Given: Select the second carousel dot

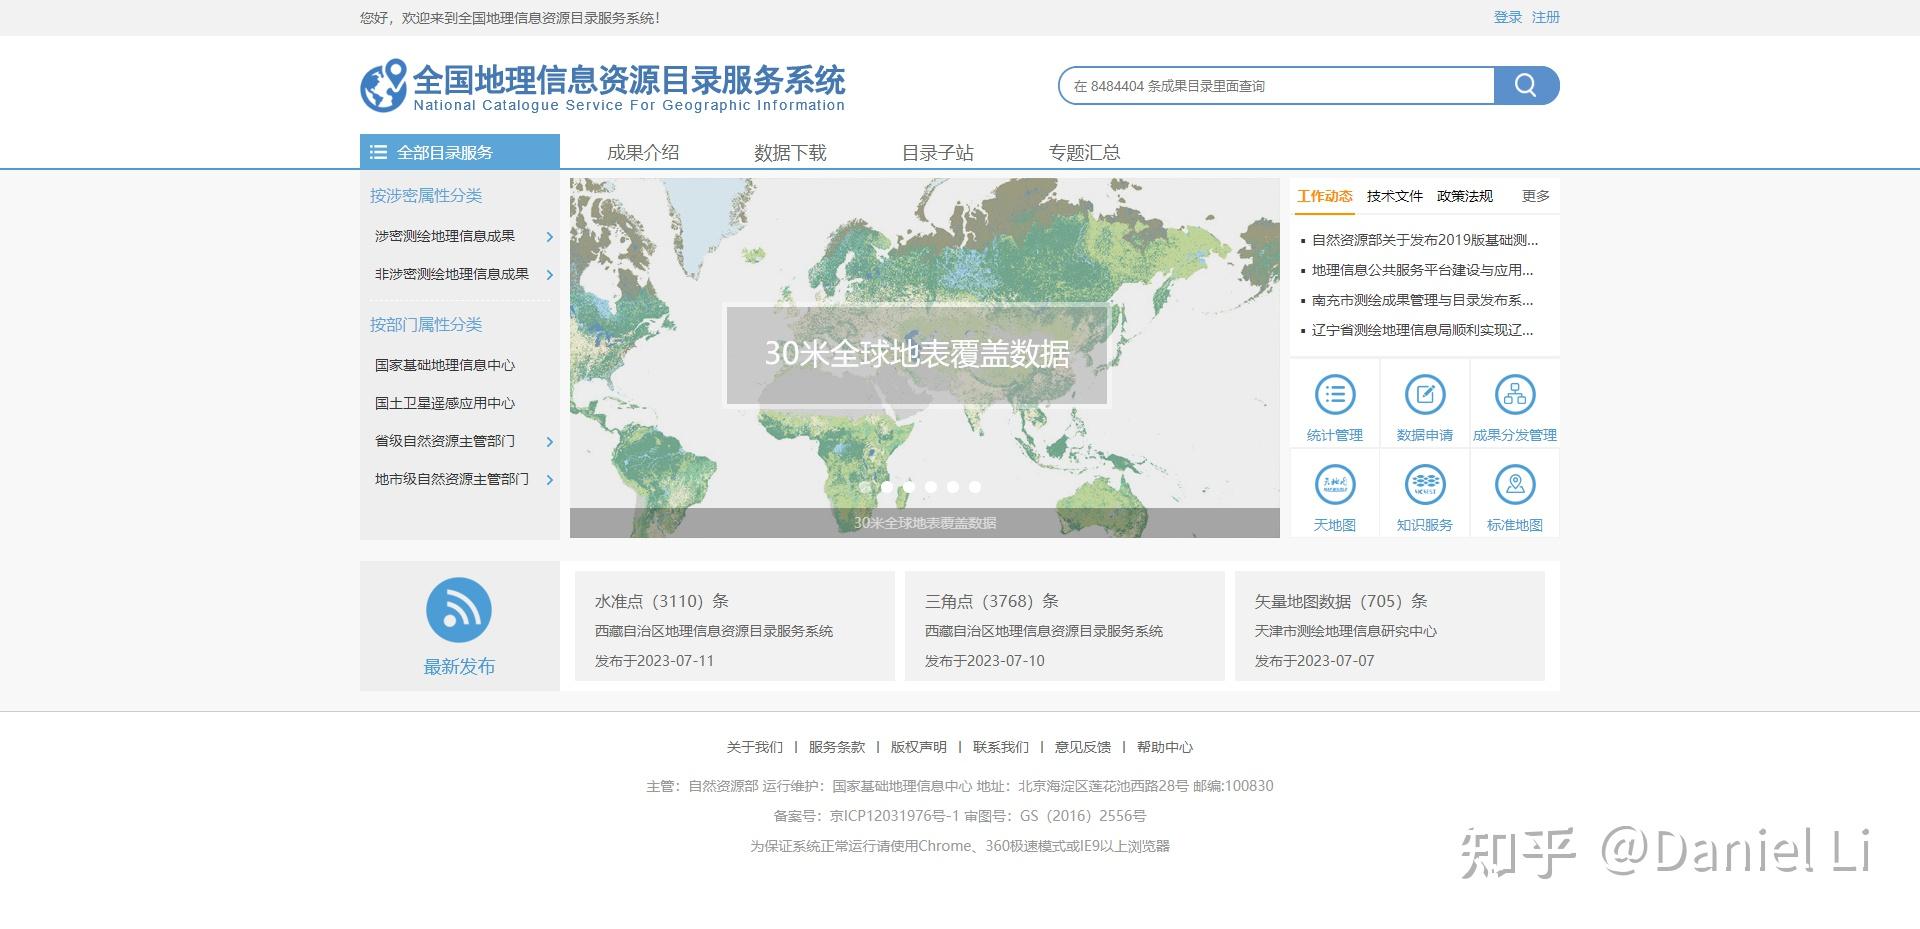Looking at the screenshot, I should [887, 487].
